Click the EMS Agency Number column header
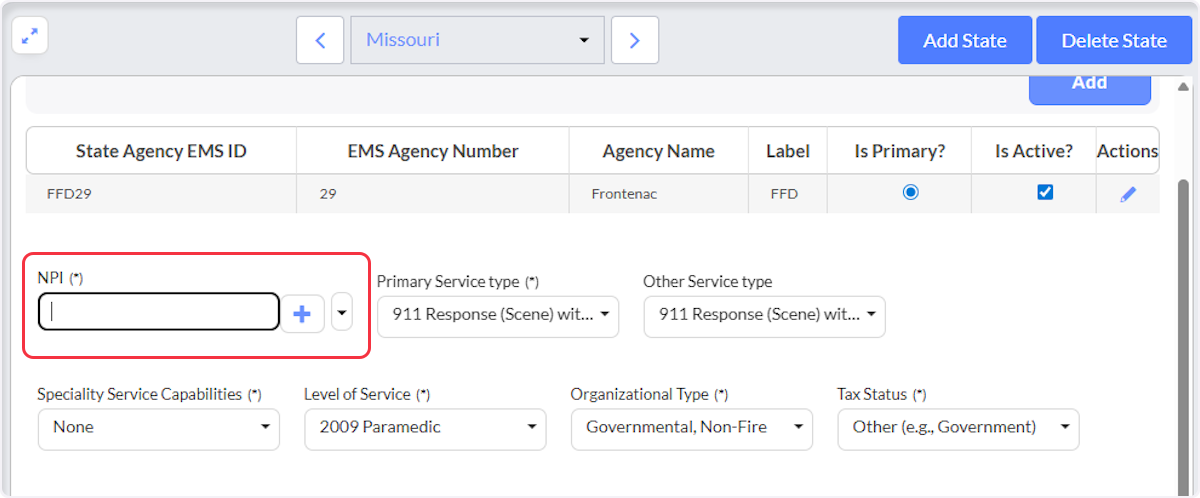The image size is (1200, 498). click(433, 151)
